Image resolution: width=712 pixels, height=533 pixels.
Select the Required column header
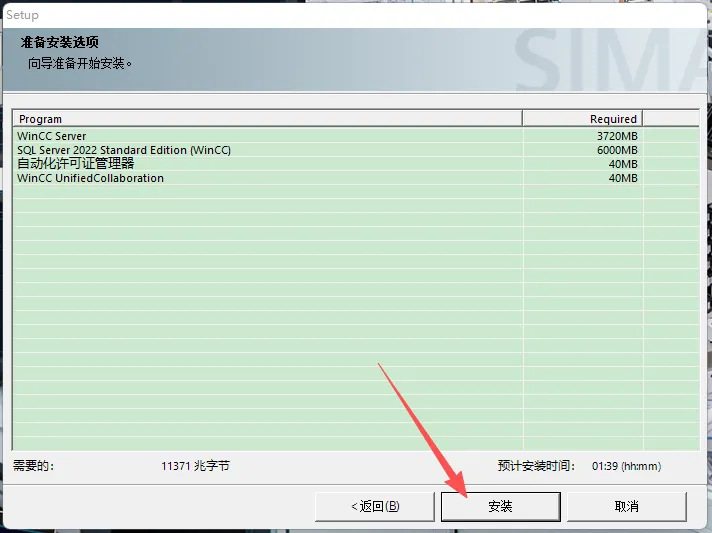click(583, 119)
